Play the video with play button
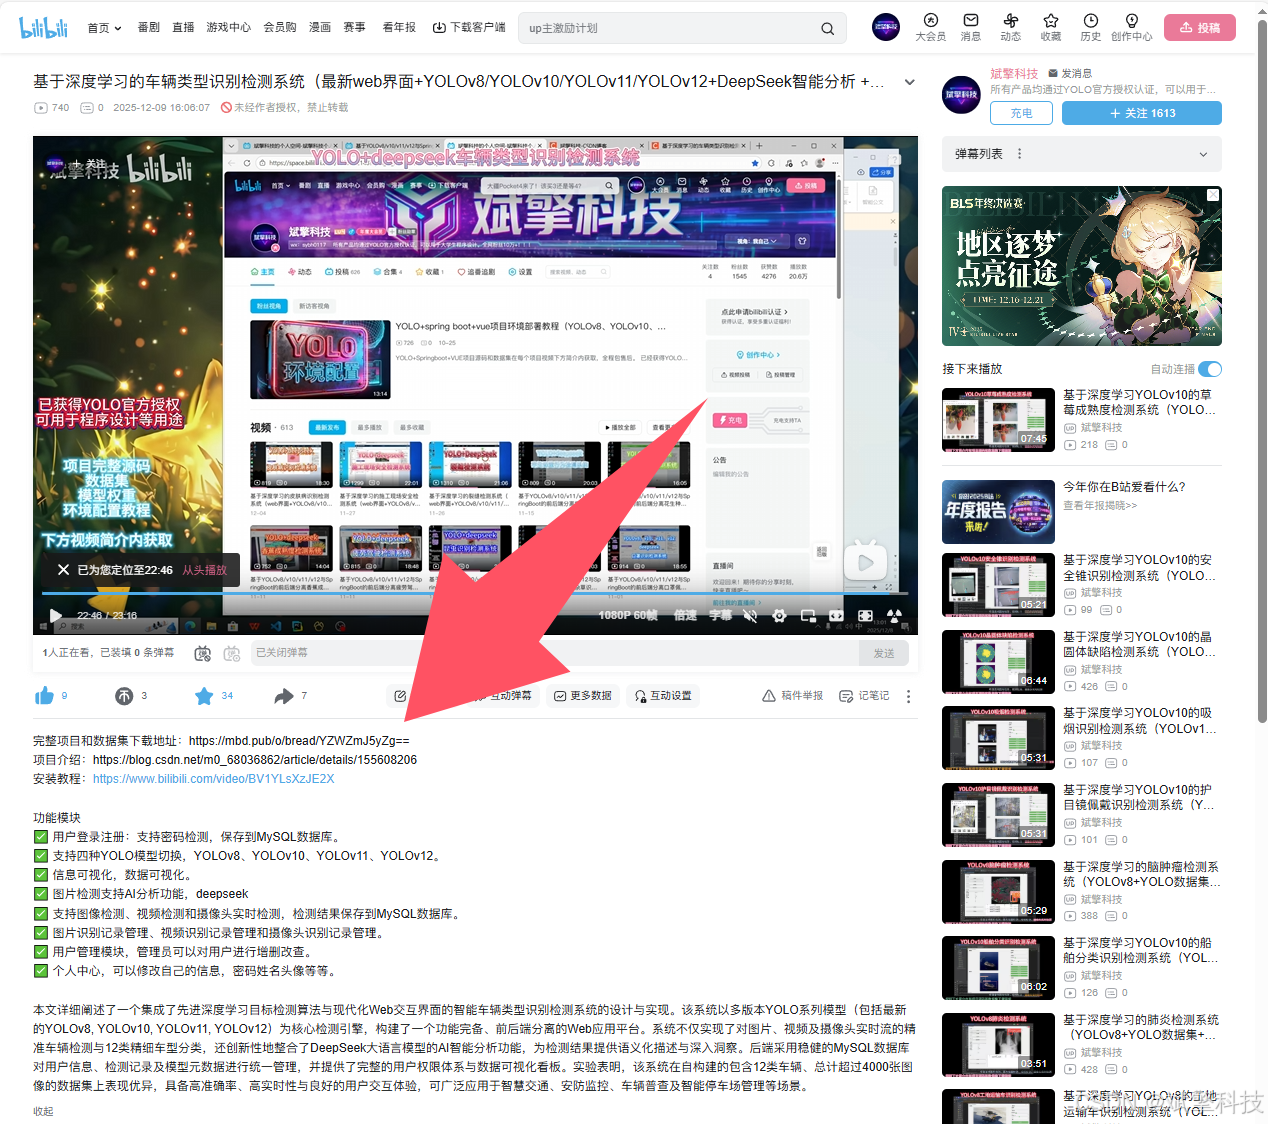1268x1124 pixels. (x=56, y=616)
